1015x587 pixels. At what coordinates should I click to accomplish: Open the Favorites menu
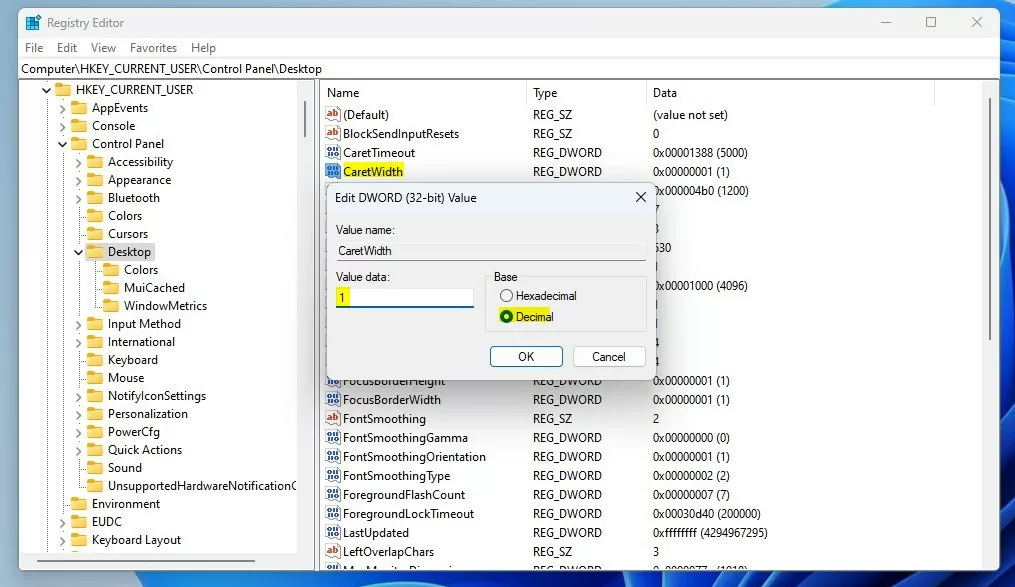pyautogui.click(x=153, y=48)
